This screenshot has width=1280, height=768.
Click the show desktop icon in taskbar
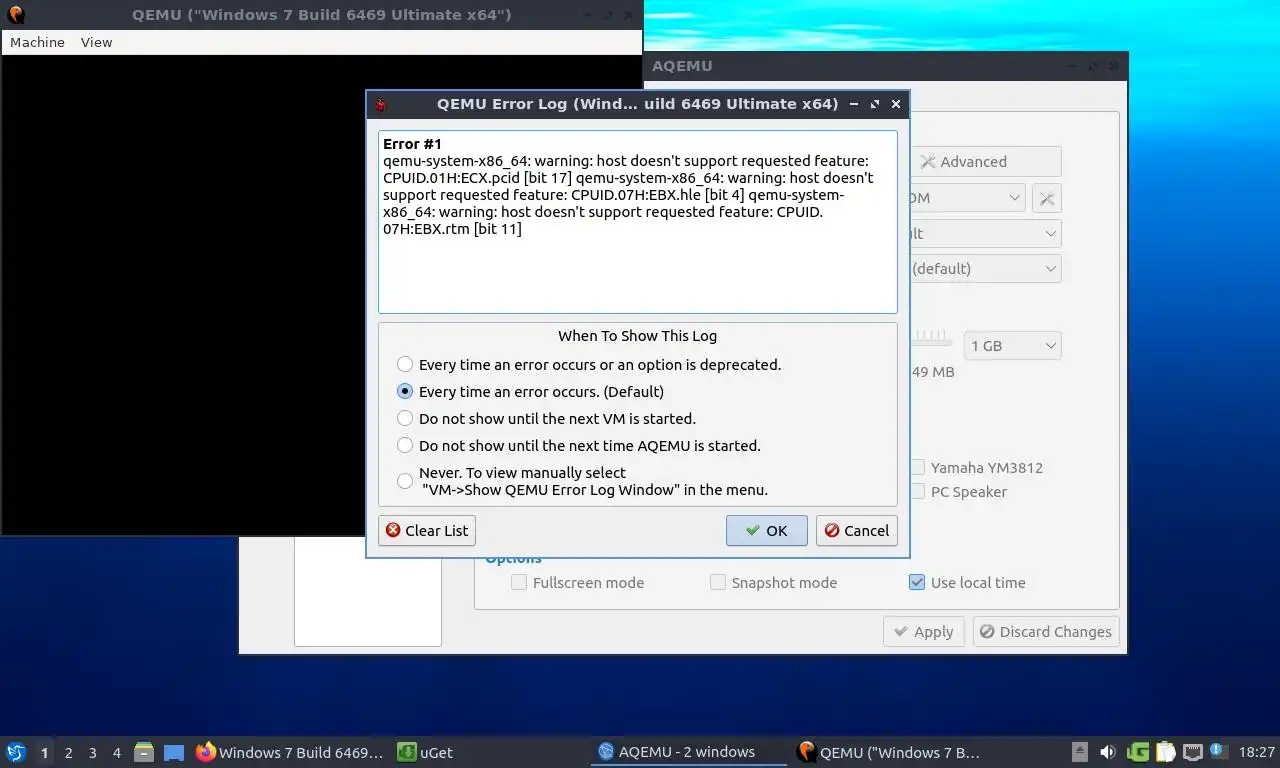(x=174, y=753)
